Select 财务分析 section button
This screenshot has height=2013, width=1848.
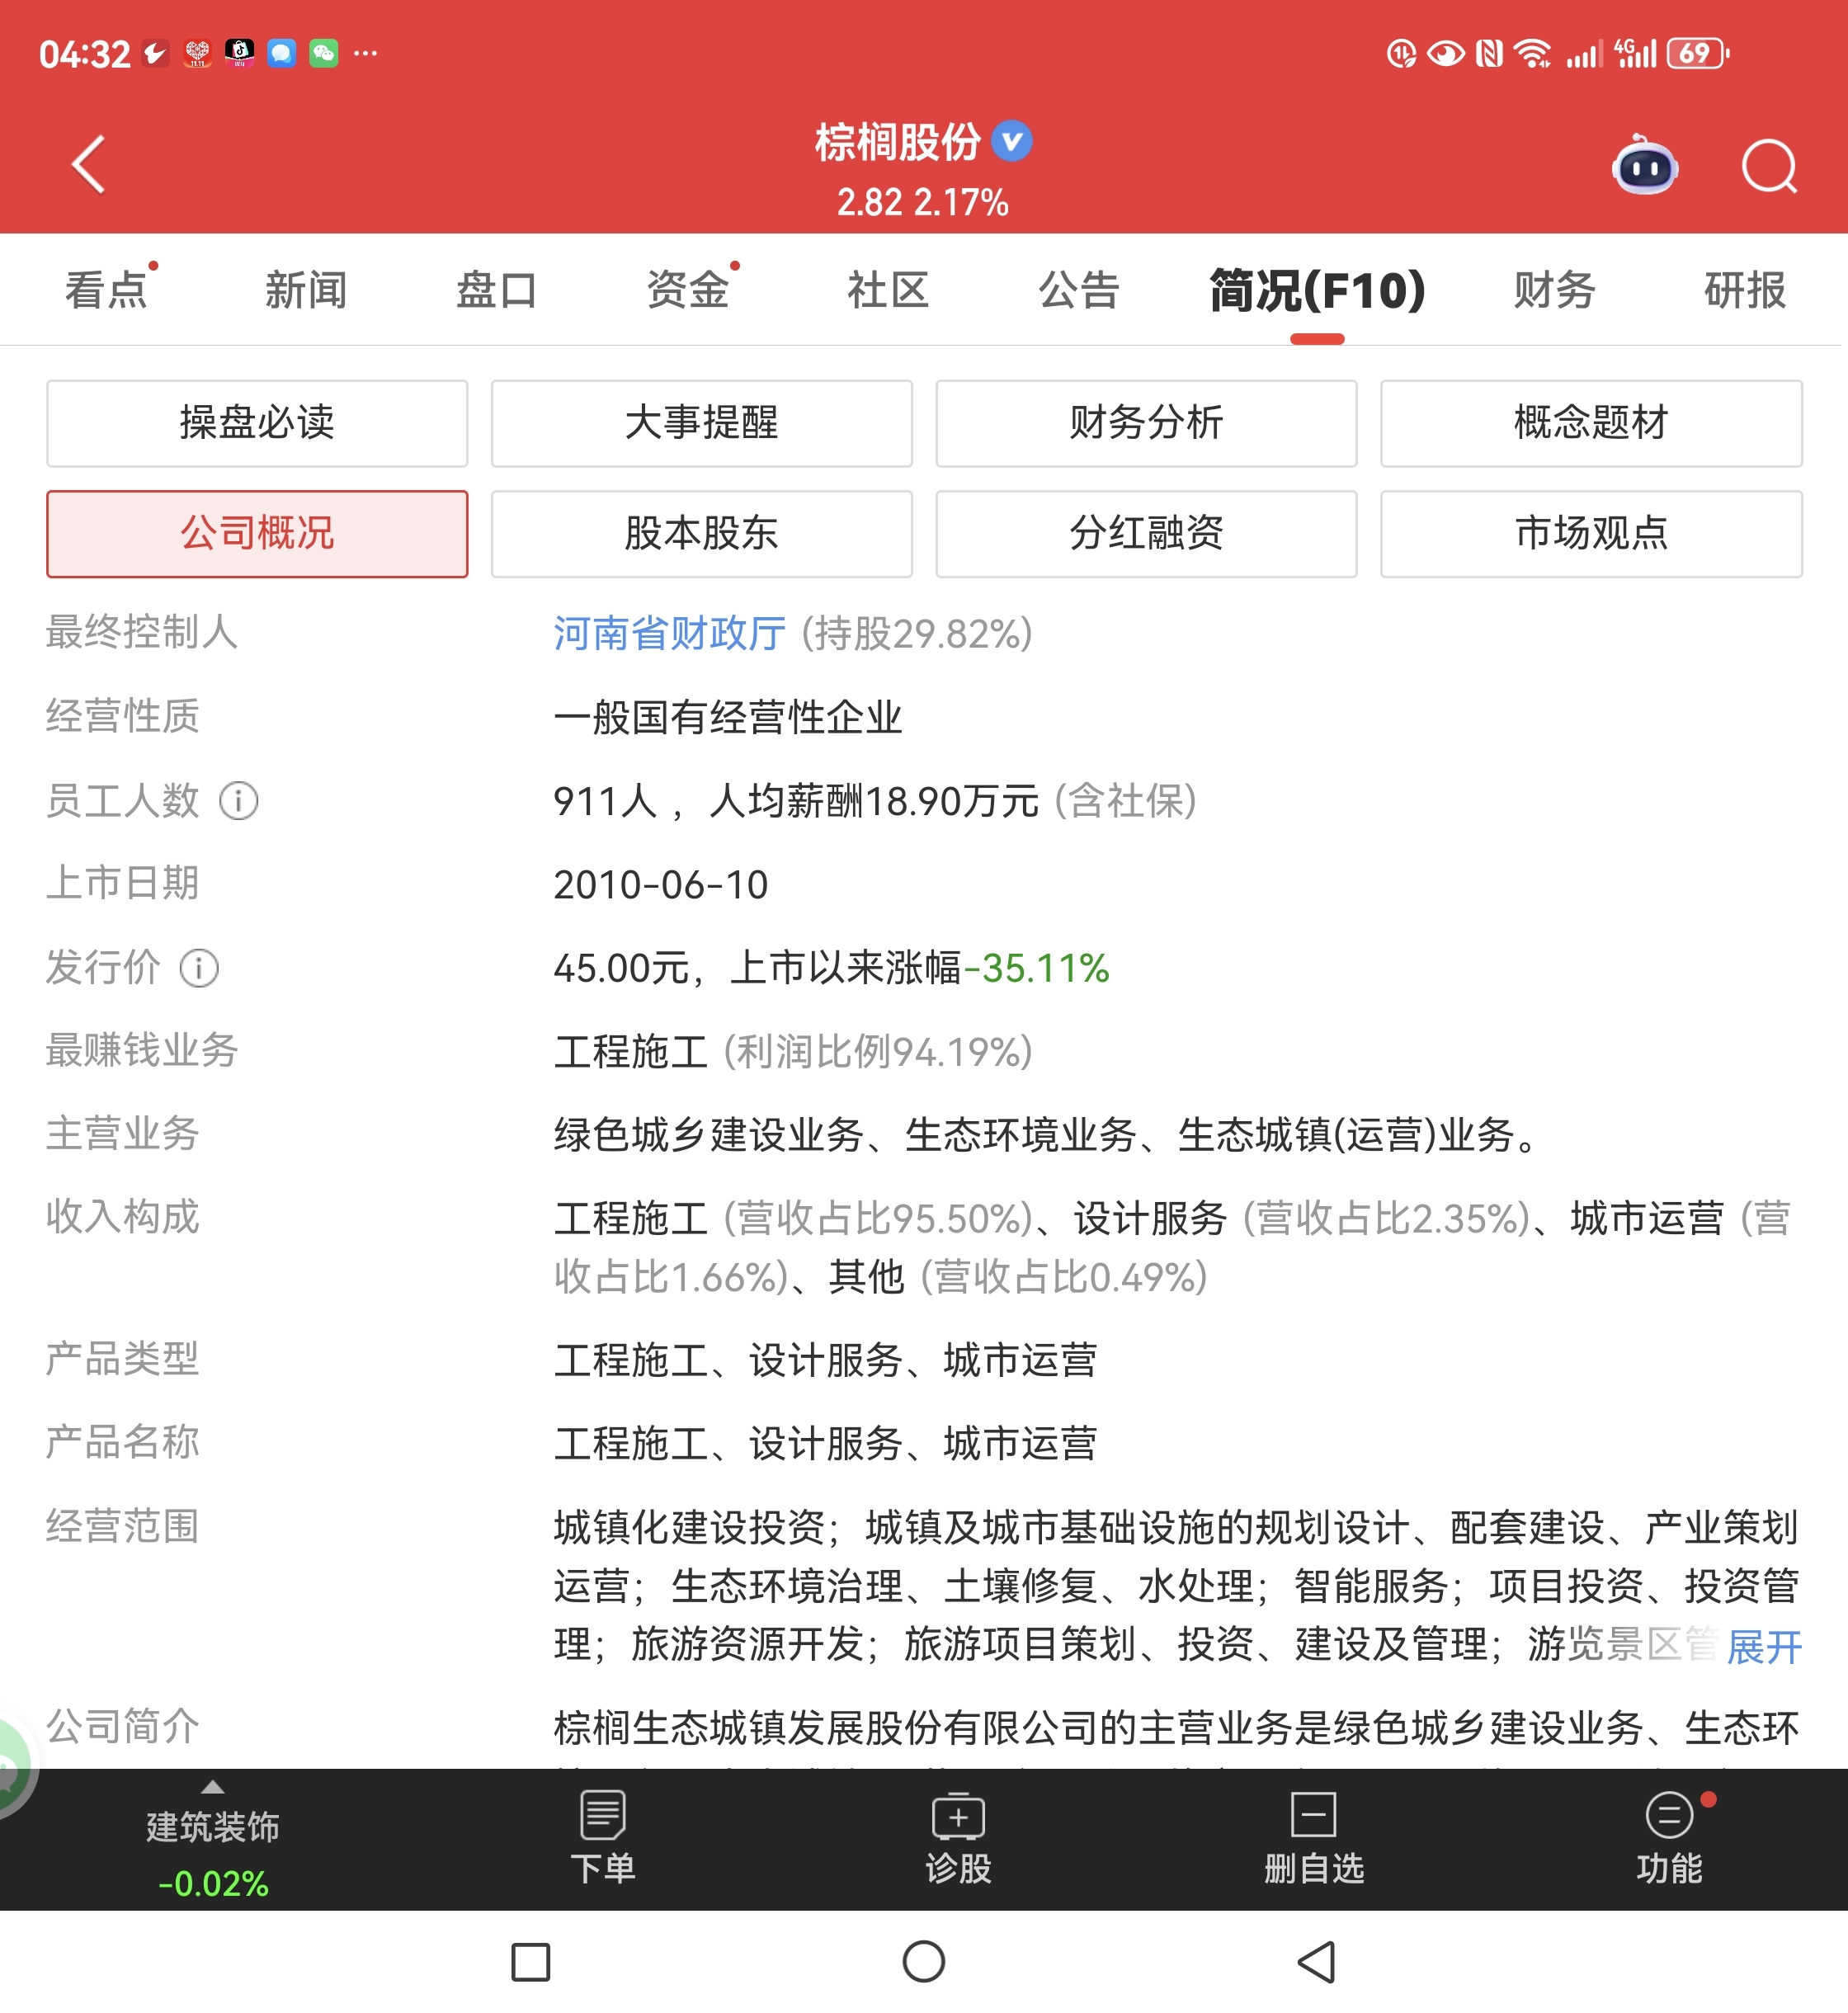[1146, 423]
